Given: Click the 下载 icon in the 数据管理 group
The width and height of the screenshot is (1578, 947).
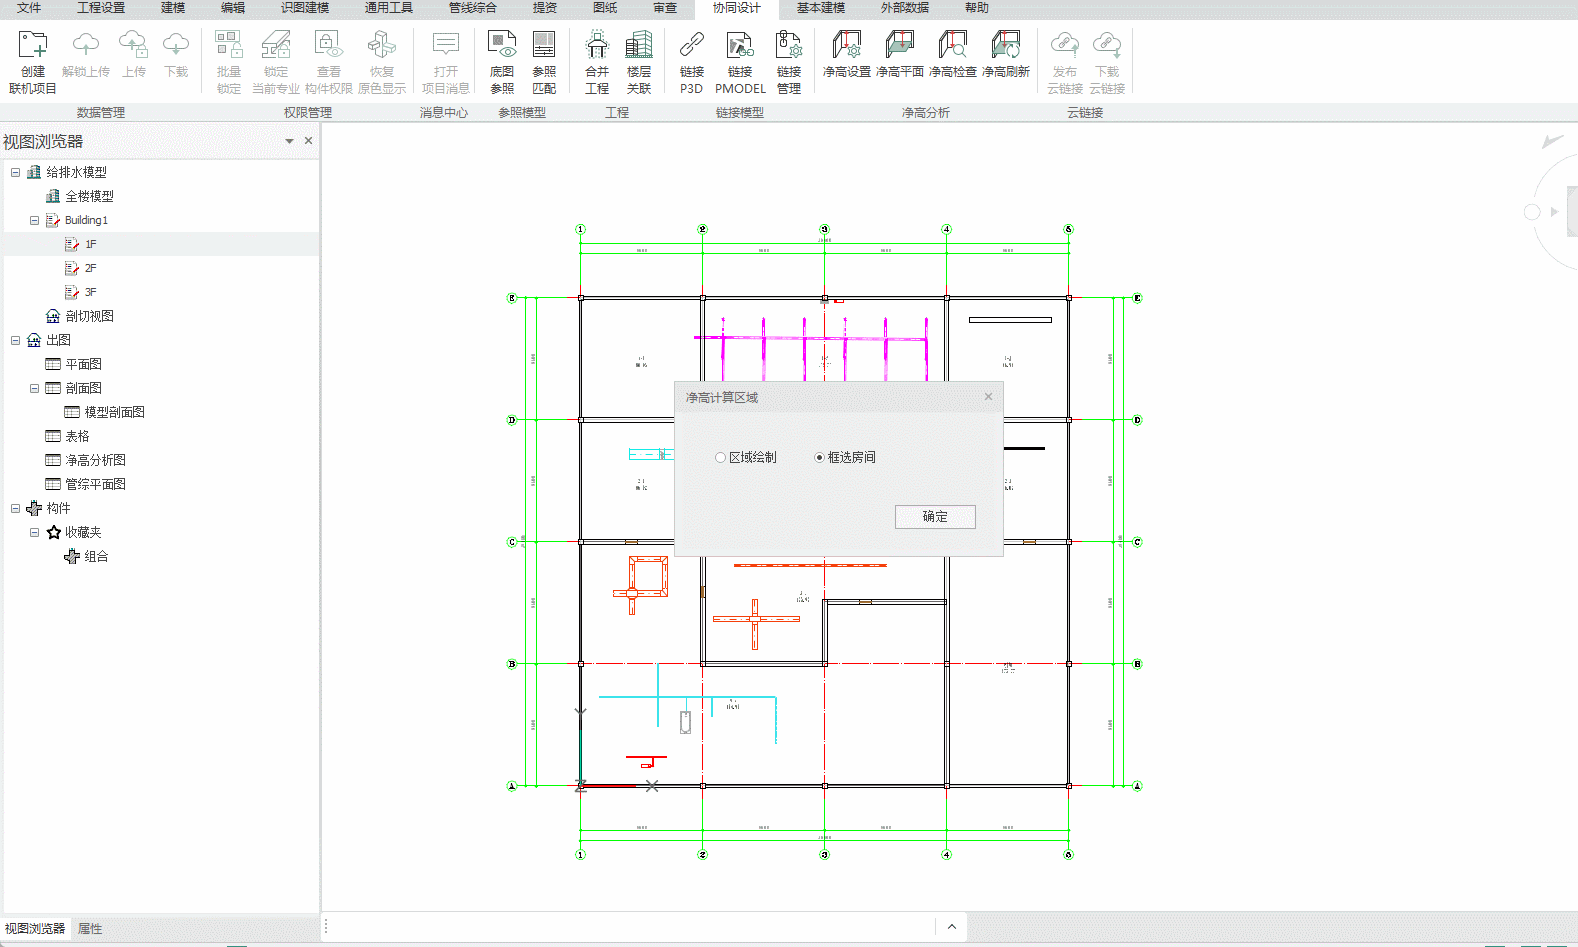Looking at the screenshot, I should [176, 45].
